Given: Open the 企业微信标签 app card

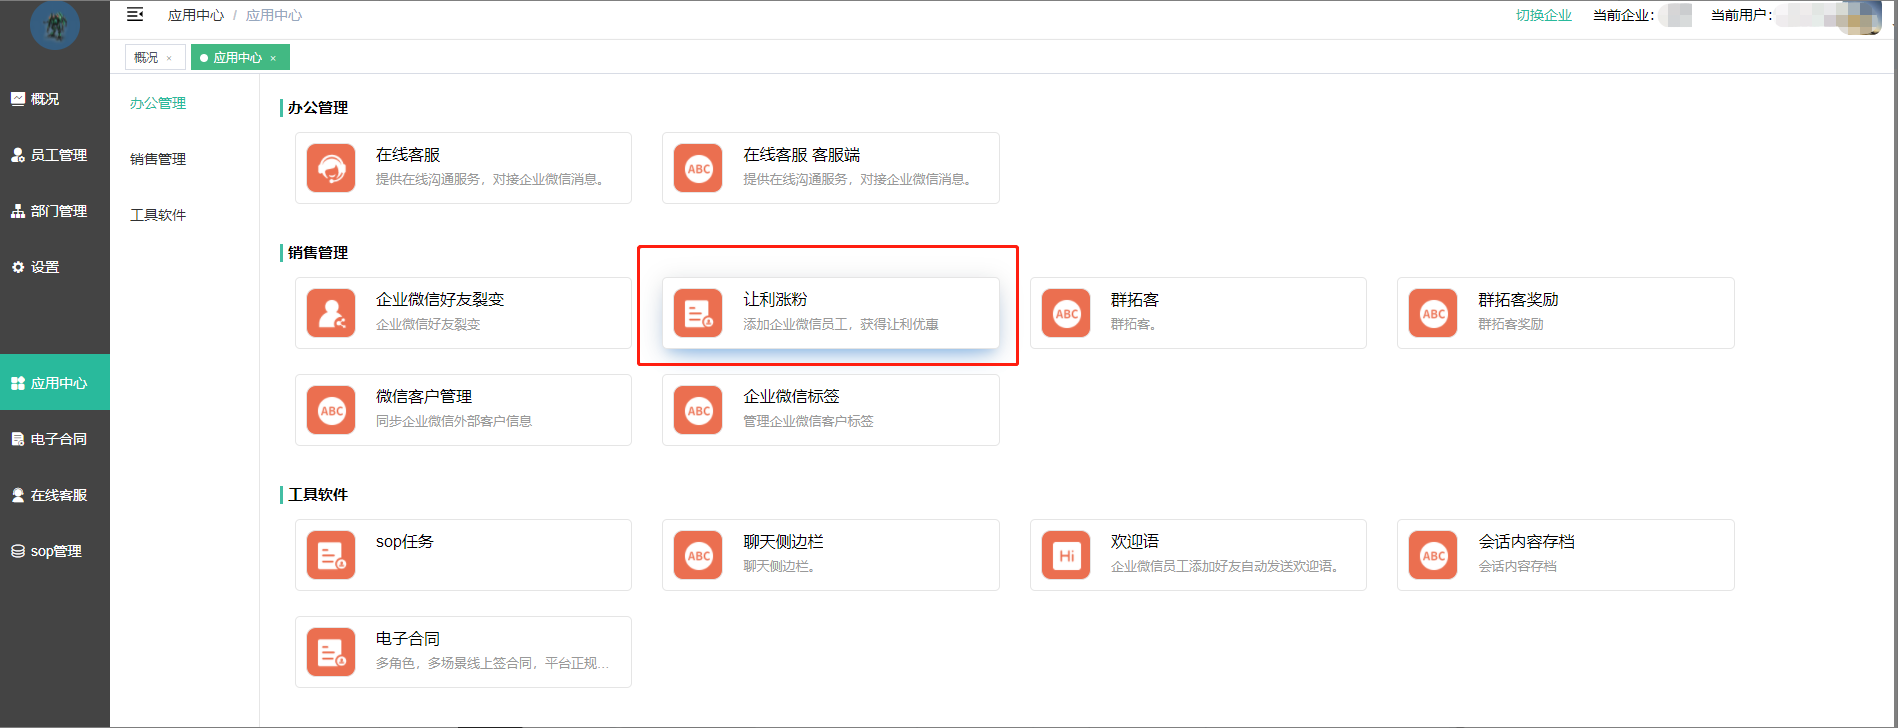Looking at the screenshot, I should 830,410.
